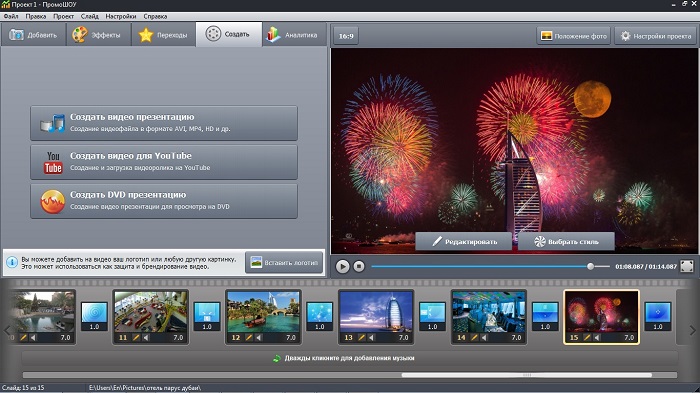The width and height of the screenshot is (700, 393).
Task: Toggle the speaker icon on slide 13
Action: tap(371, 338)
